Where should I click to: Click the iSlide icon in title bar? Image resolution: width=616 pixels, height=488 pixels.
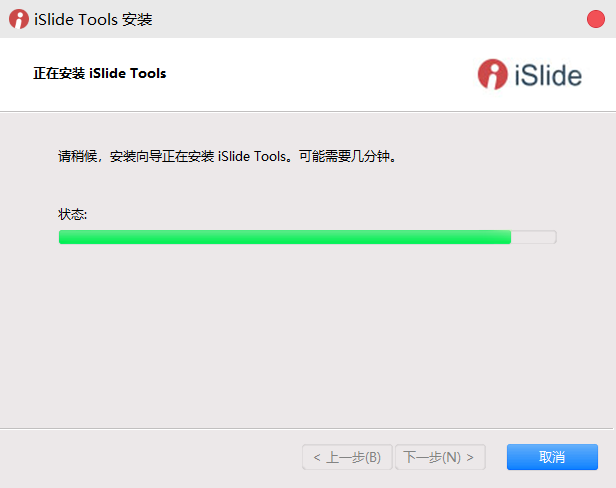[x=18, y=19]
